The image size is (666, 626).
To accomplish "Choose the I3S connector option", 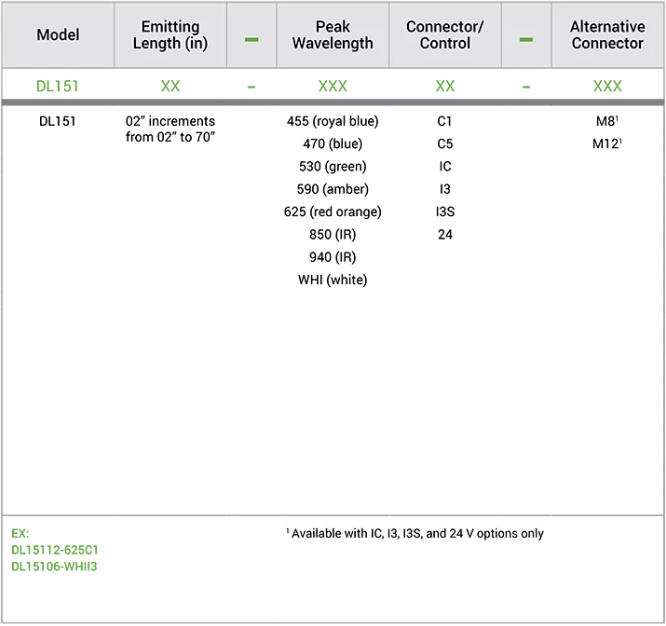I will tap(445, 212).
